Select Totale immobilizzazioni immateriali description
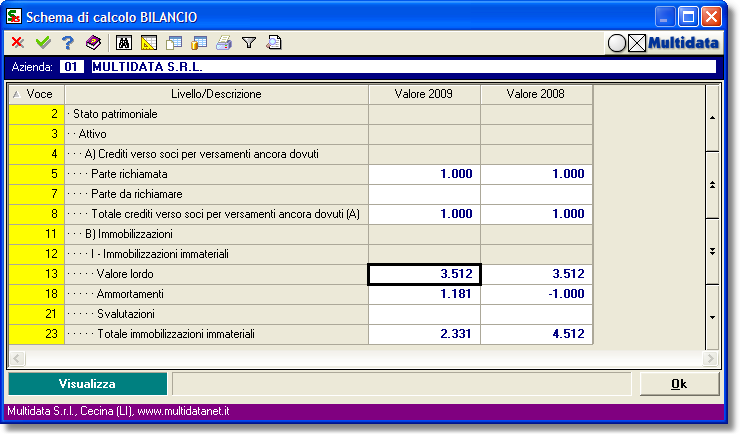 point(216,334)
